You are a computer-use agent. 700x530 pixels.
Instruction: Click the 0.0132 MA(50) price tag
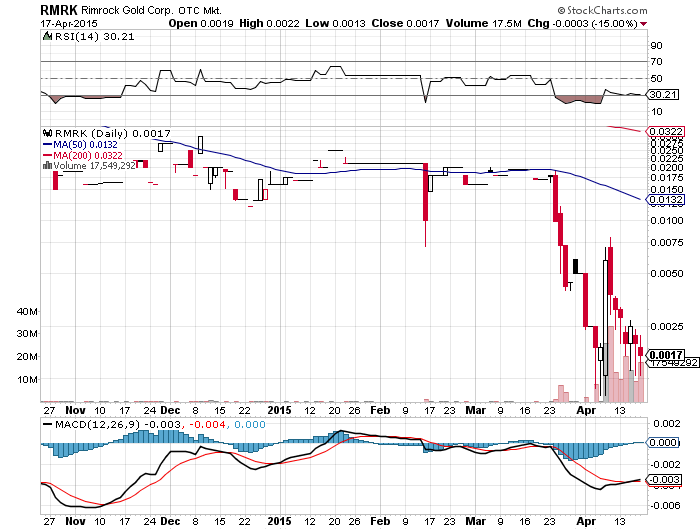coord(665,200)
